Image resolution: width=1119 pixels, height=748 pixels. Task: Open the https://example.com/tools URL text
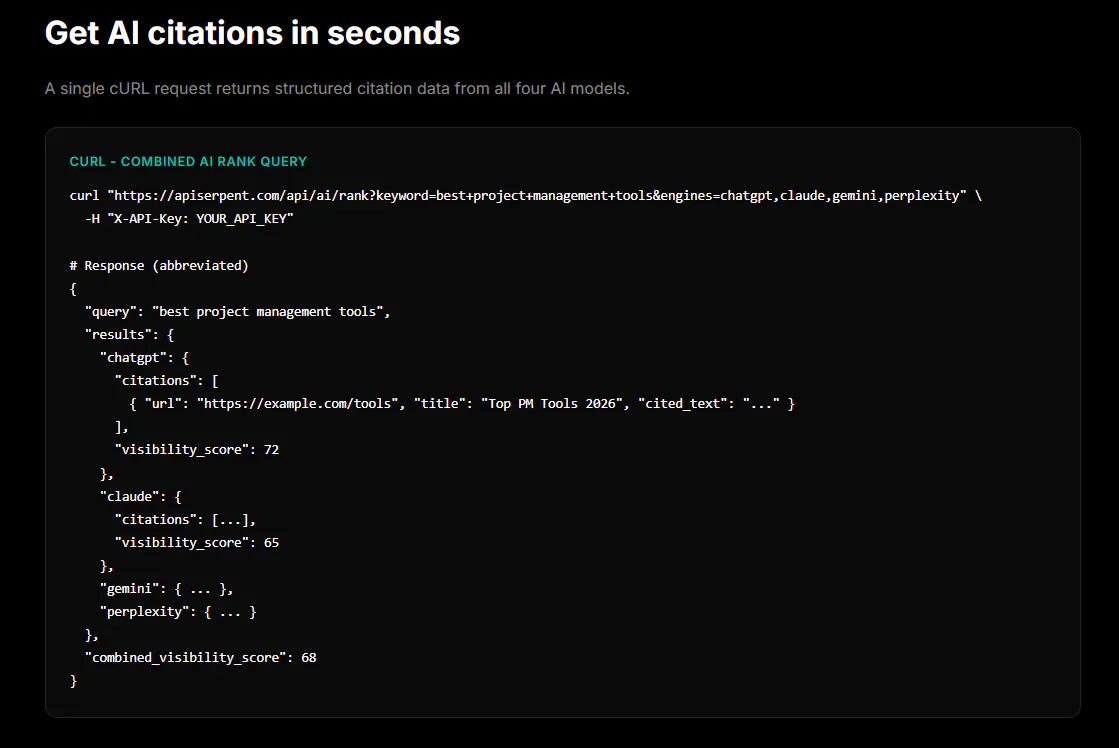pos(298,404)
